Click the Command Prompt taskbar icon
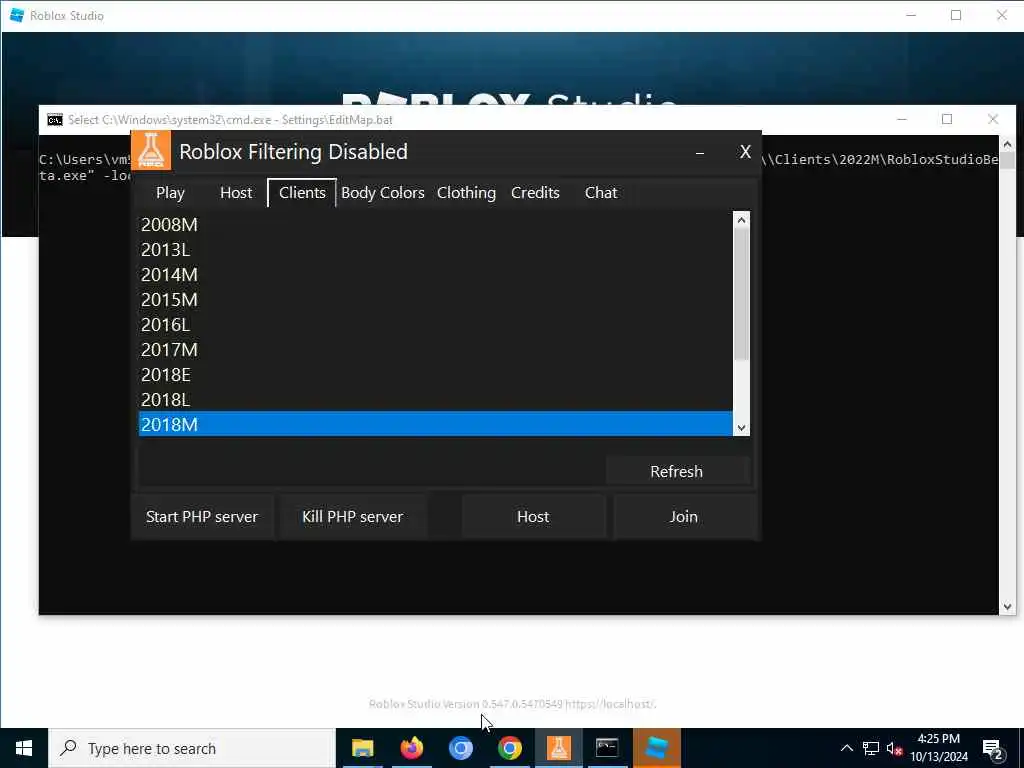The image size is (1024, 768). click(607, 748)
